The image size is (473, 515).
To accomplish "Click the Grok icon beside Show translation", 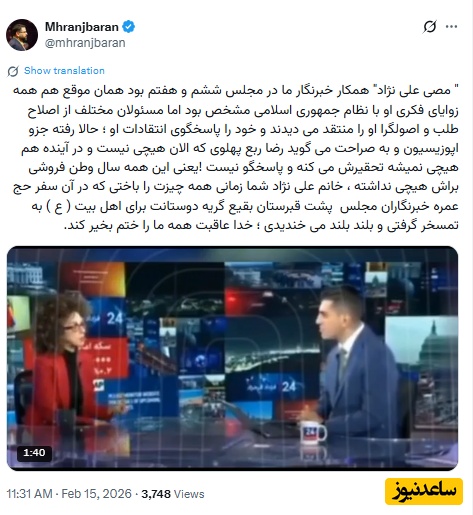I will (13, 71).
